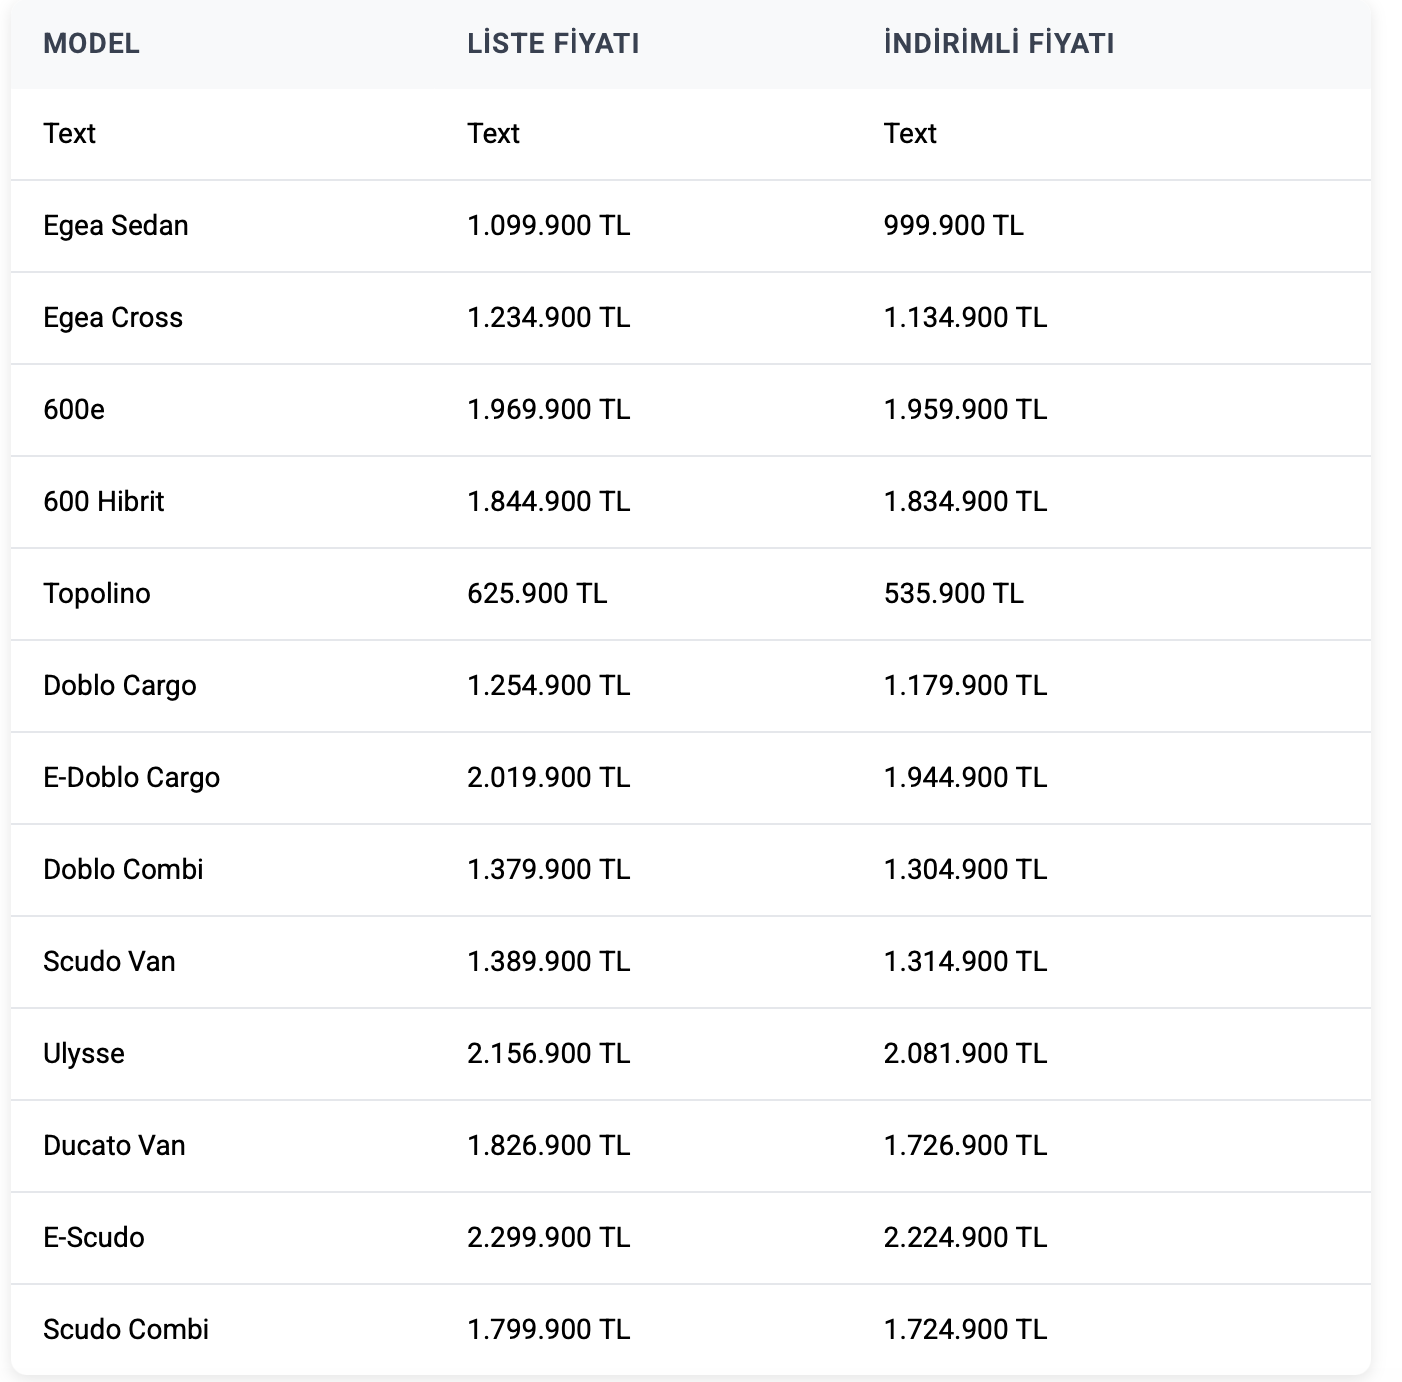Select the Doblo Combi model name
The width and height of the screenshot is (1402, 1382).
click(x=123, y=870)
